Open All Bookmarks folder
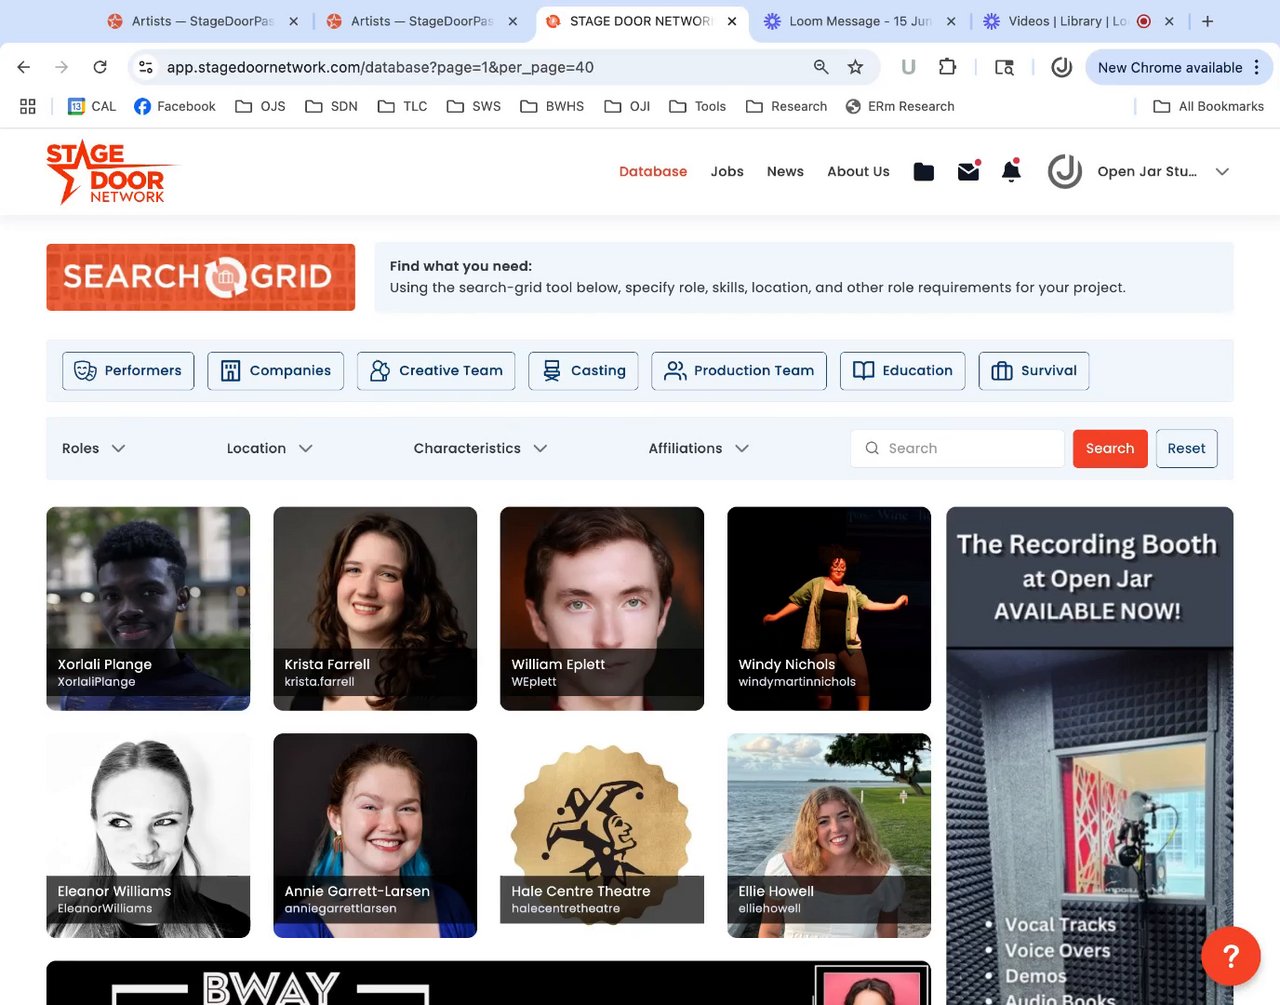 click(x=1208, y=106)
